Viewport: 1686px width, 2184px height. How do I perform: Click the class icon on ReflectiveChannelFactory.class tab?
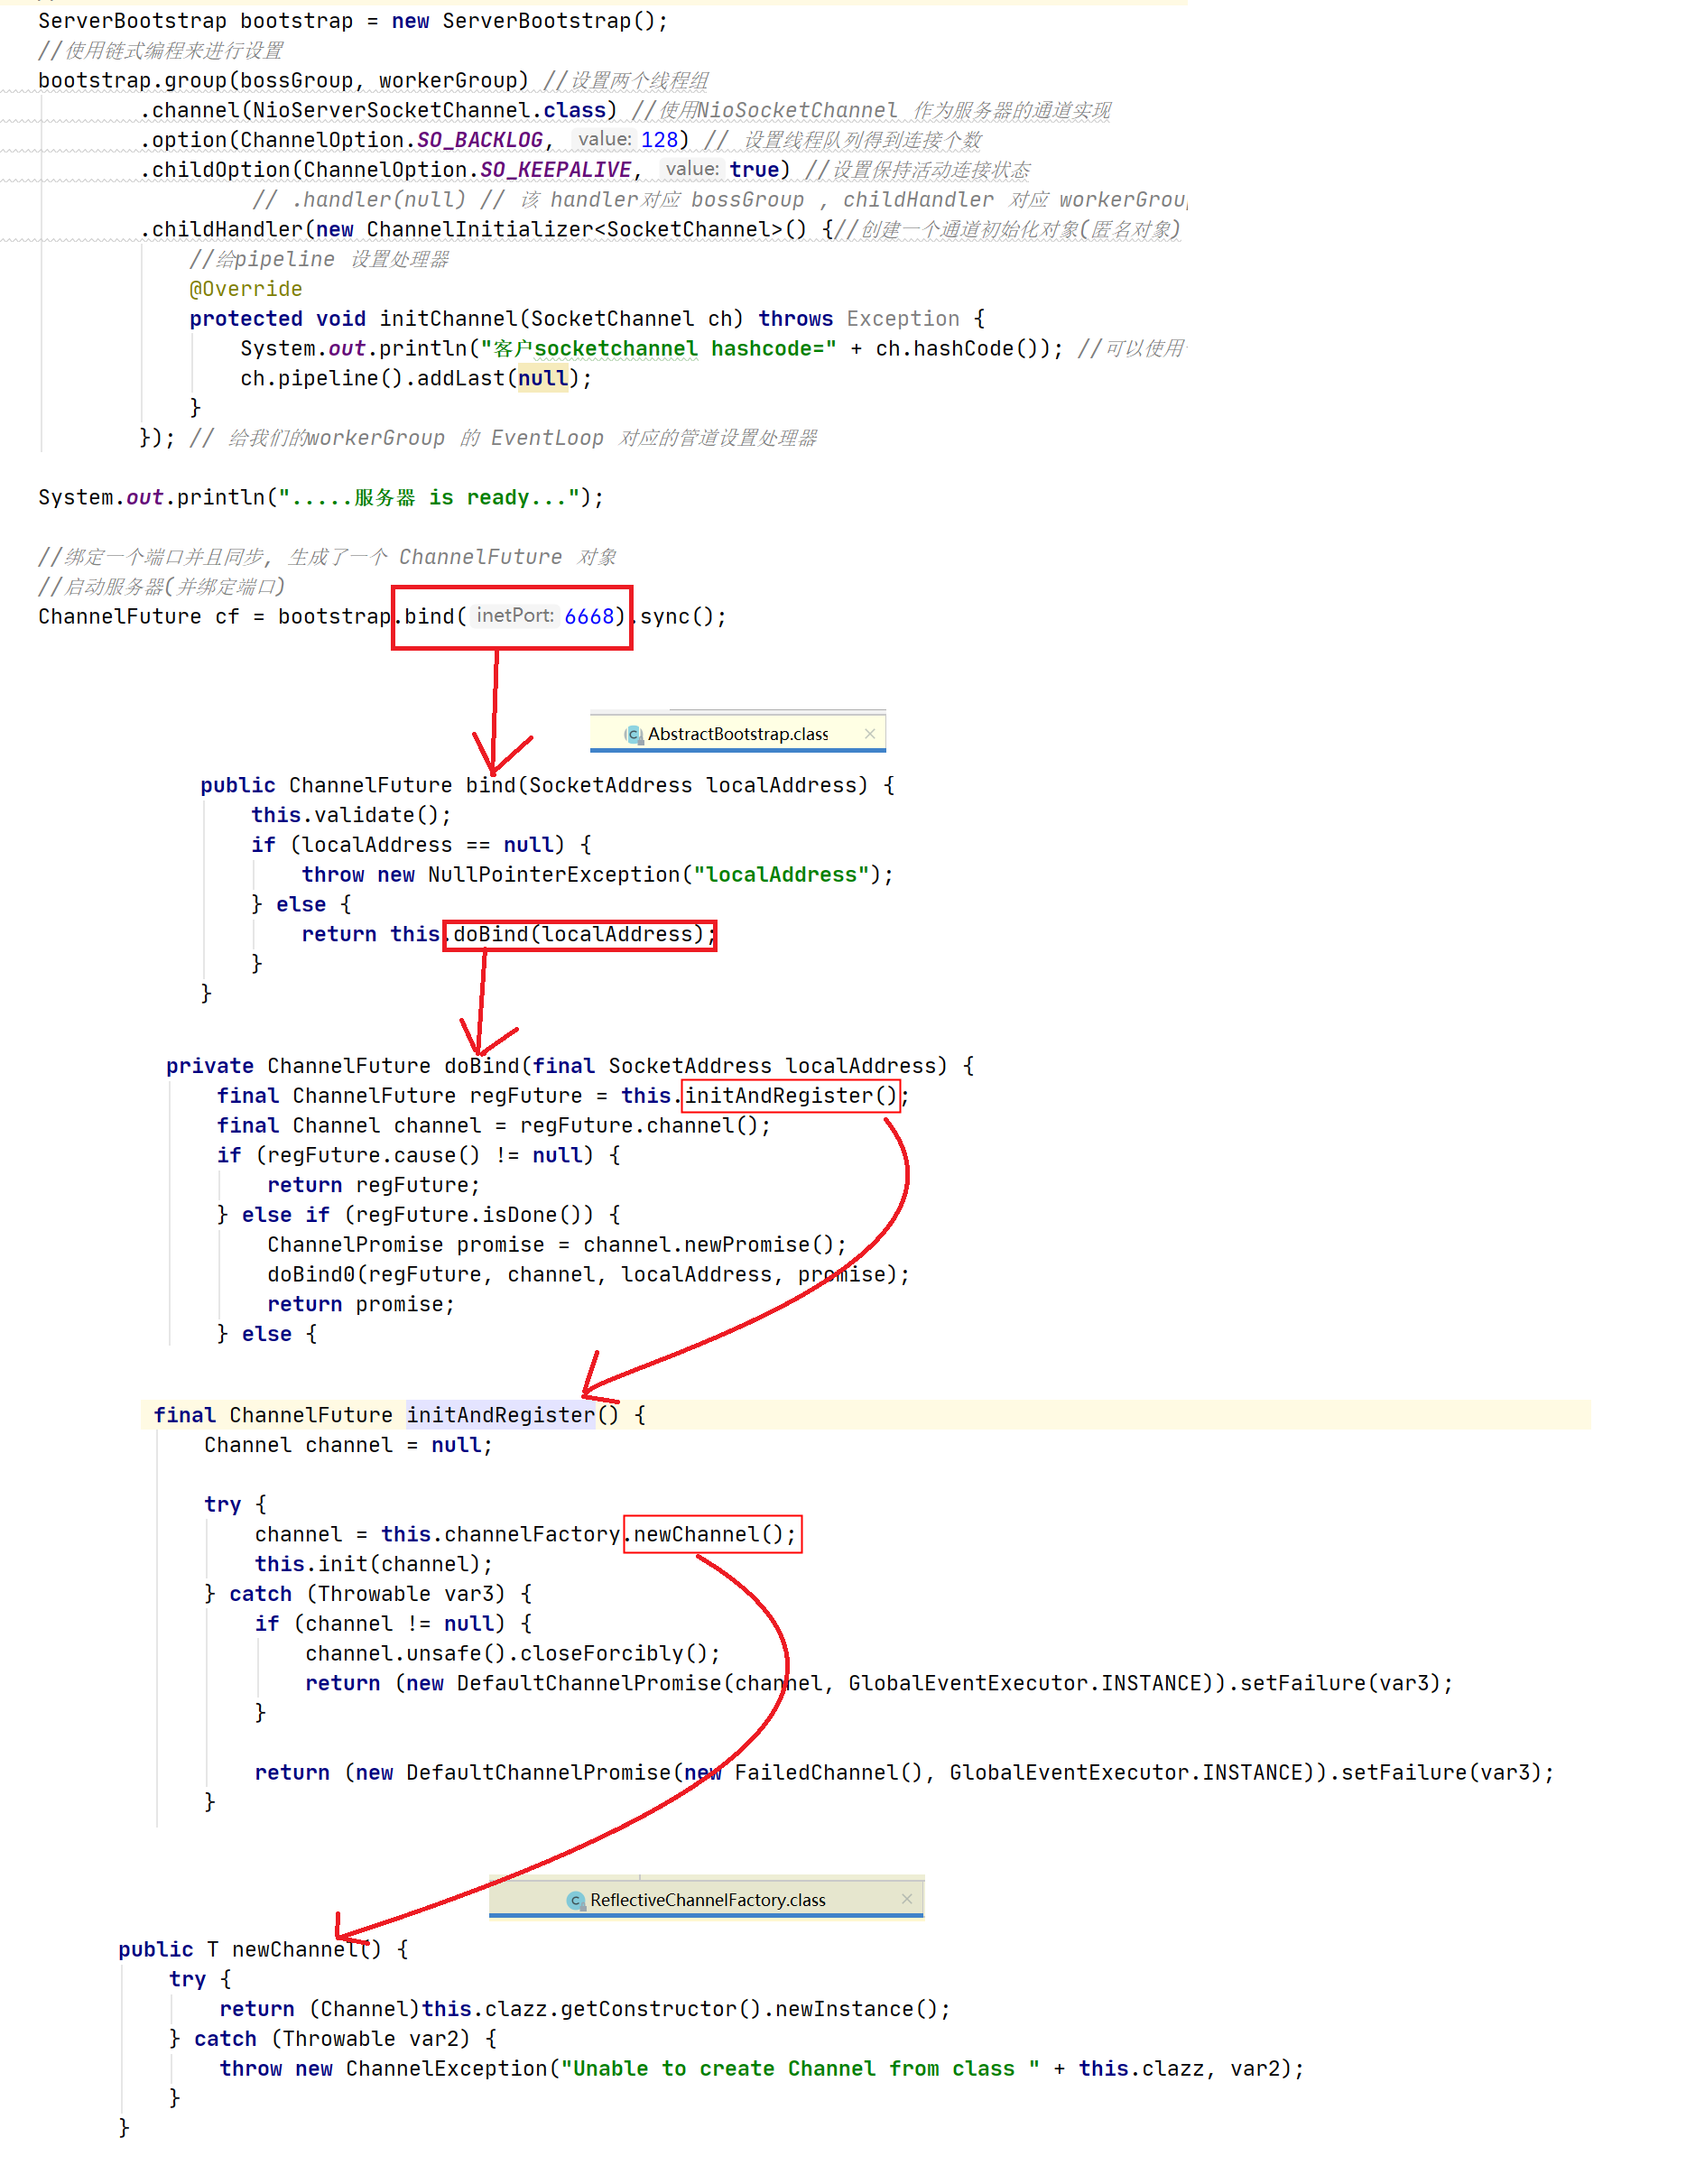[x=576, y=1900]
